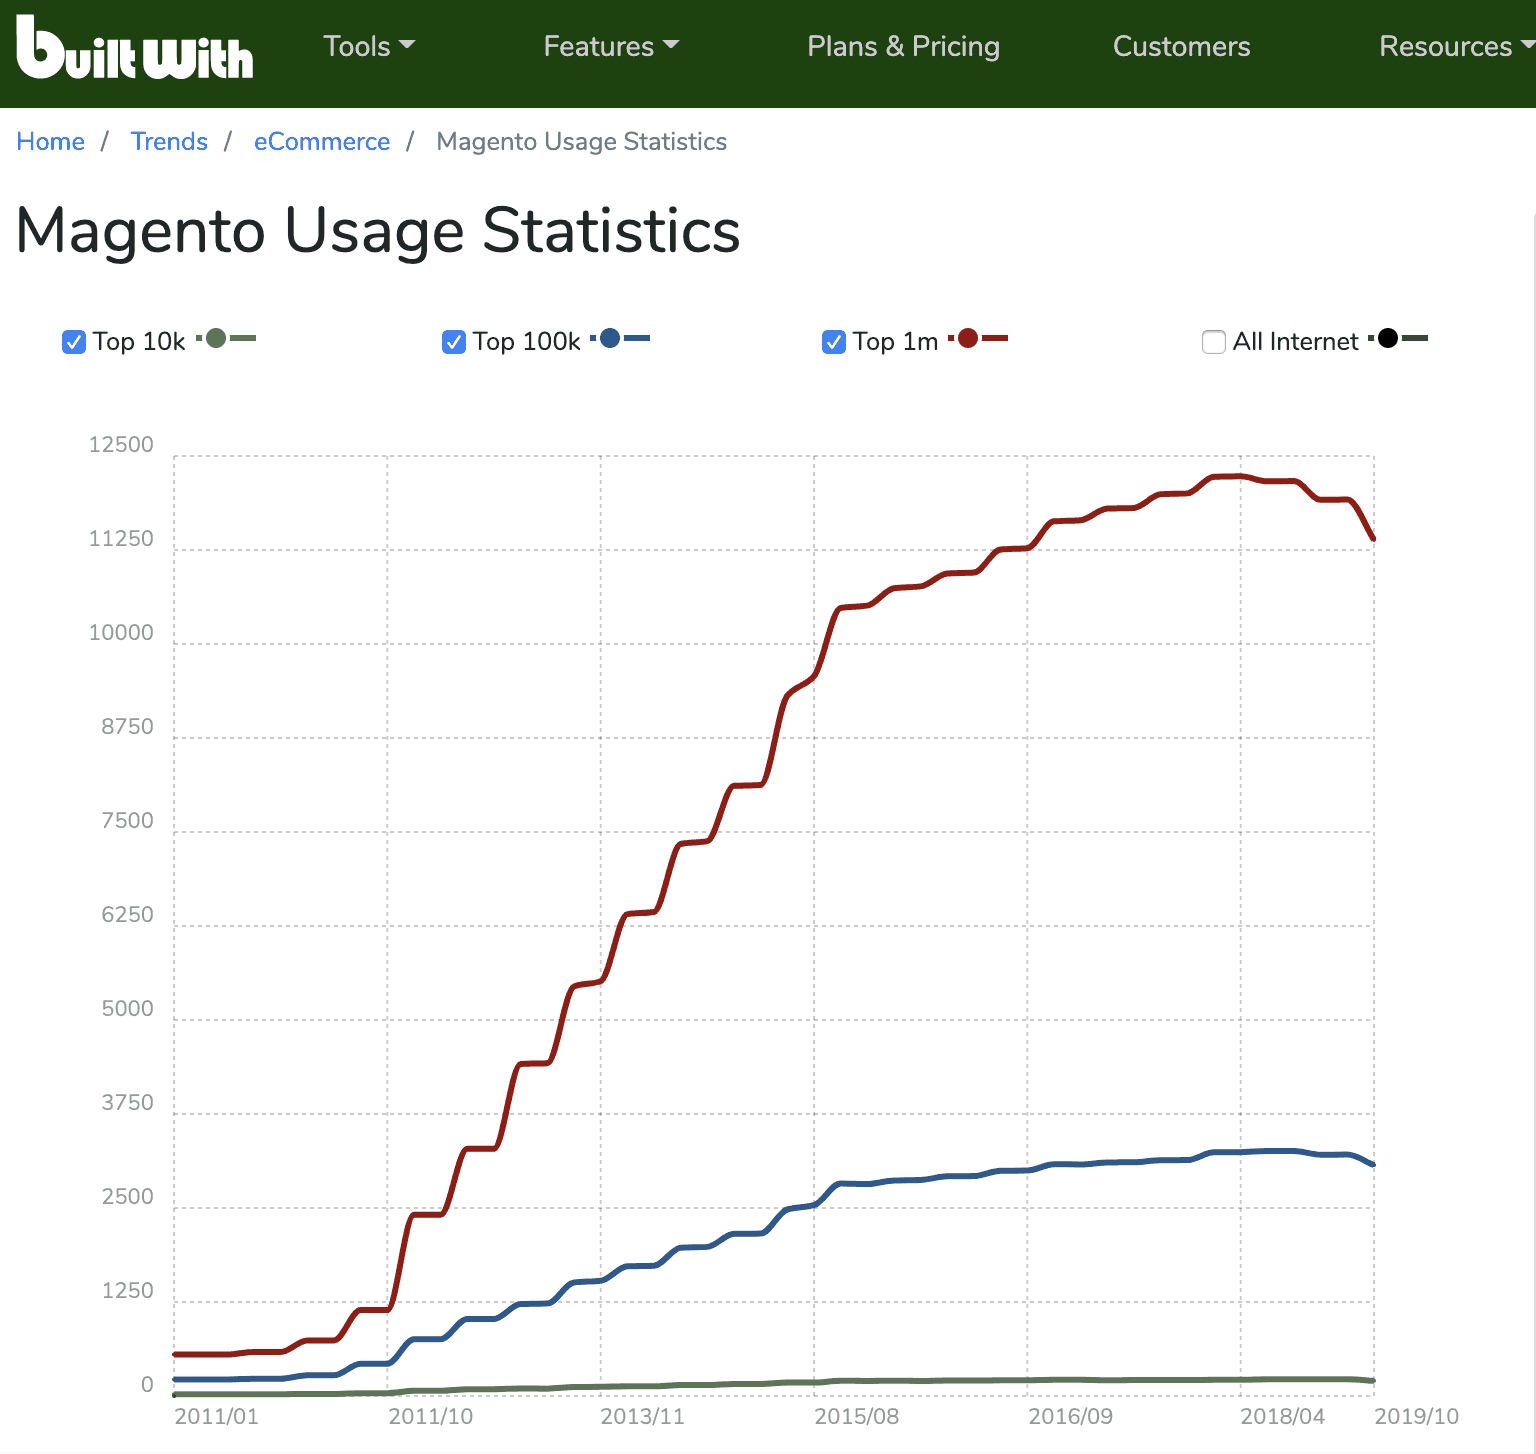1536x1454 pixels.
Task: Click the 2011/01 x-axis label
Action: [x=216, y=1417]
